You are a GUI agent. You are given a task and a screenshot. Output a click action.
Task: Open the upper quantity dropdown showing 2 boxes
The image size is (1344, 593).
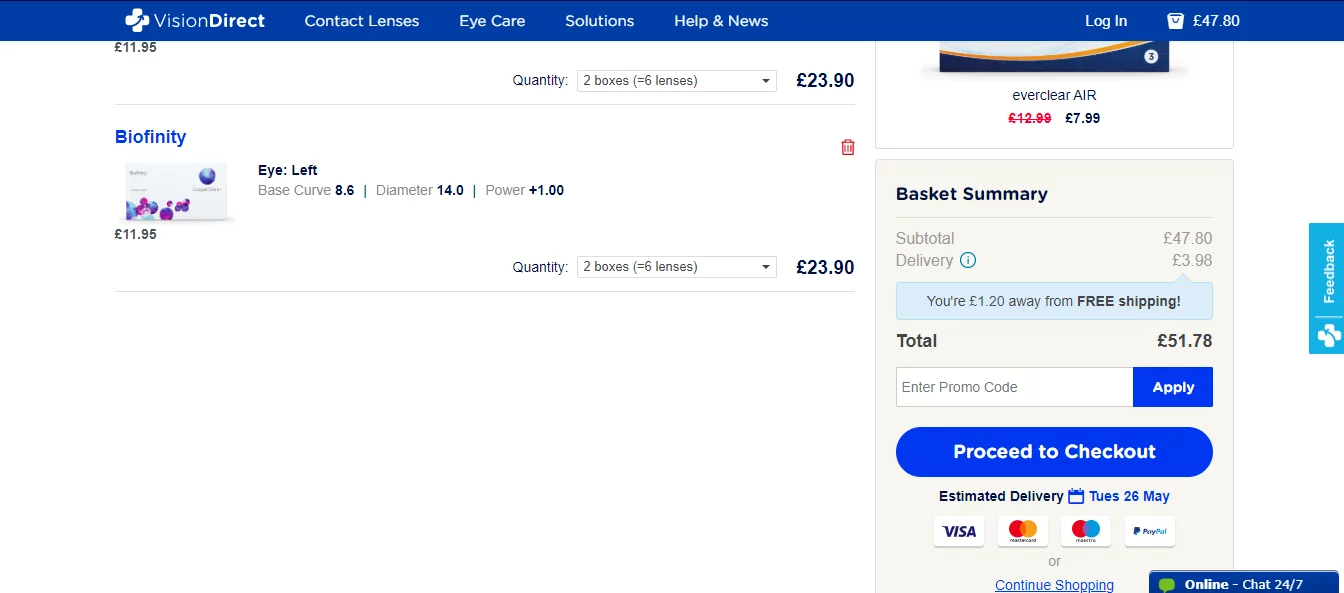(x=677, y=81)
